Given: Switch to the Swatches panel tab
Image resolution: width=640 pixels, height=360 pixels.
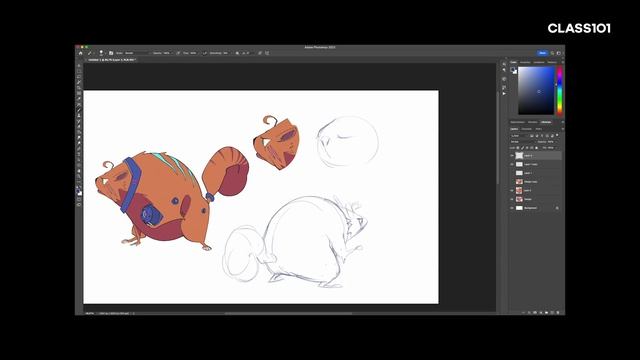Looking at the screenshot, I should pos(525,62).
